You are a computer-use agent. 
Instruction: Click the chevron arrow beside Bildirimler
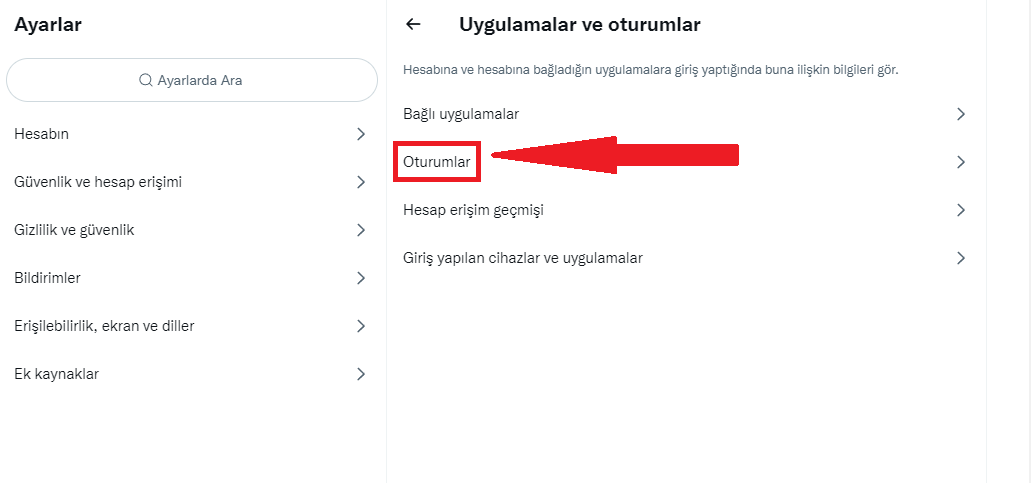point(361,278)
